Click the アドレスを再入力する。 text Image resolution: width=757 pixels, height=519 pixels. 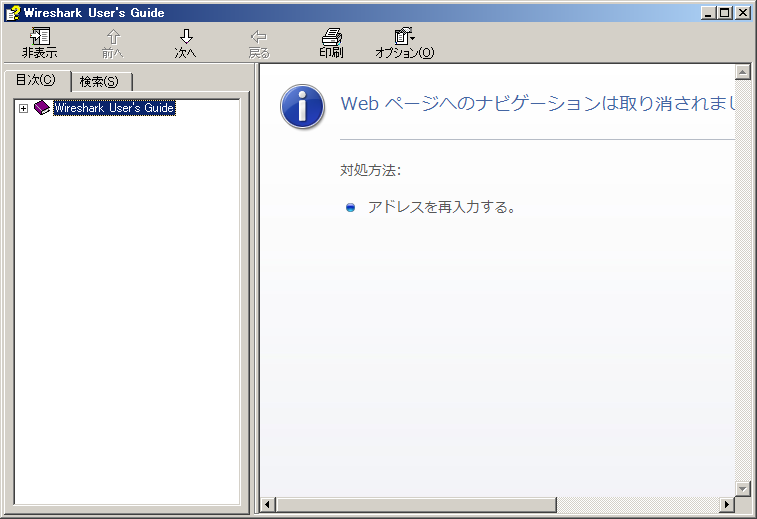click(442, 207)
